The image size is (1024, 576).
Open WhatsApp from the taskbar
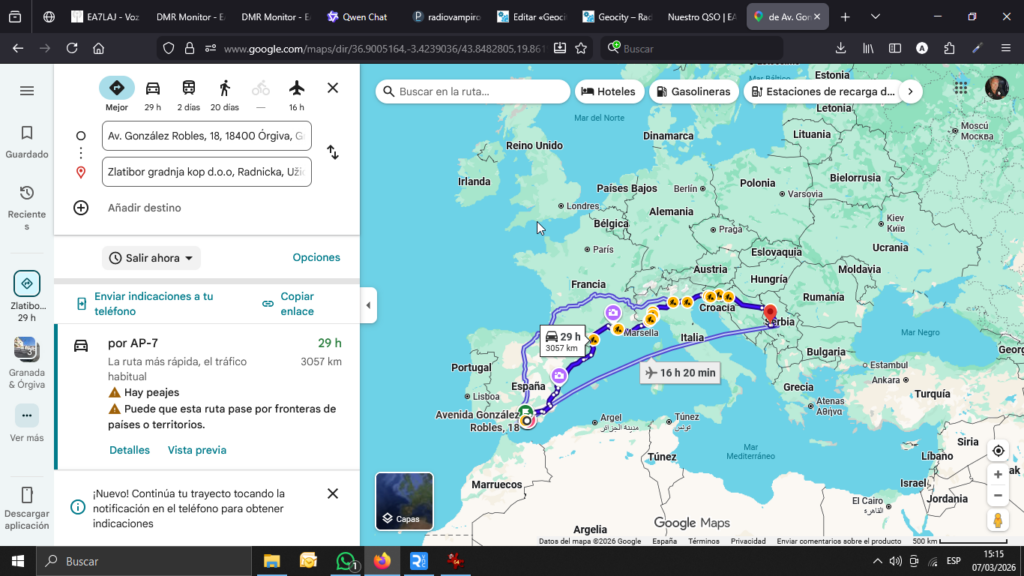(345, 561)
